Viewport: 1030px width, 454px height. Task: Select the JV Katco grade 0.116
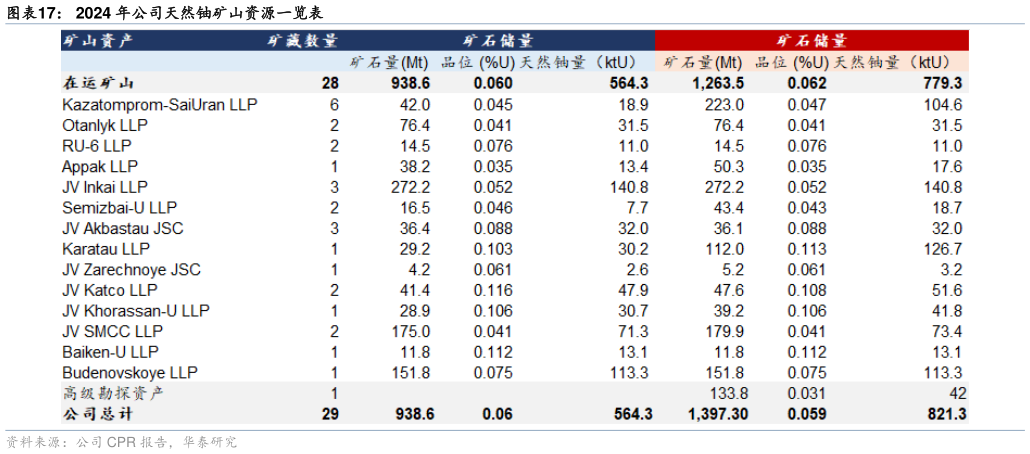click(493, 290)
